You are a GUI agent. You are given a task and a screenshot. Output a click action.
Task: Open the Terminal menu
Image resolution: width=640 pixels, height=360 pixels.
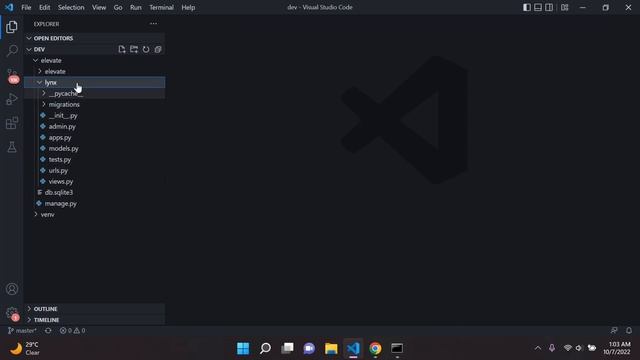click(161, 7)
